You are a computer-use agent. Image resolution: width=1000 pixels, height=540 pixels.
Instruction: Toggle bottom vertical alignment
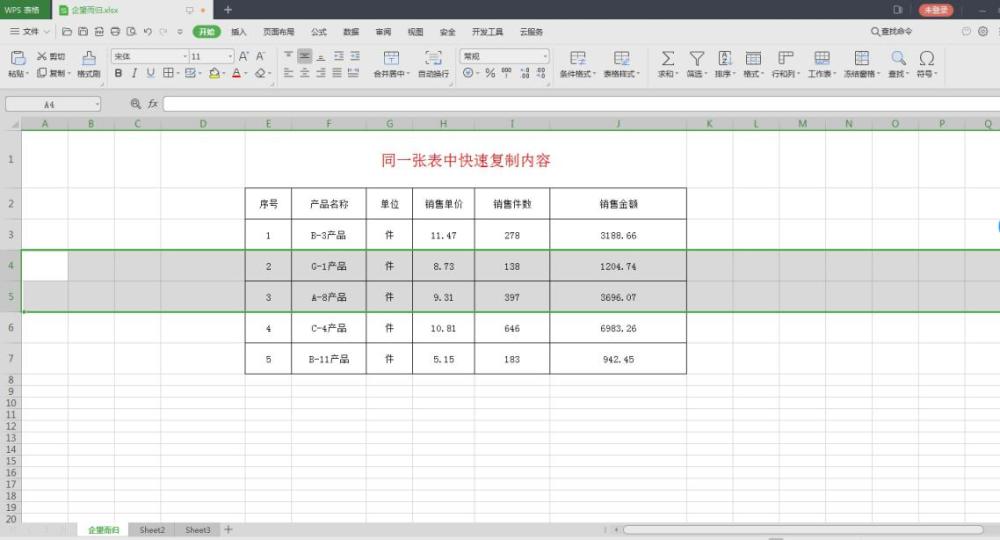321,56
